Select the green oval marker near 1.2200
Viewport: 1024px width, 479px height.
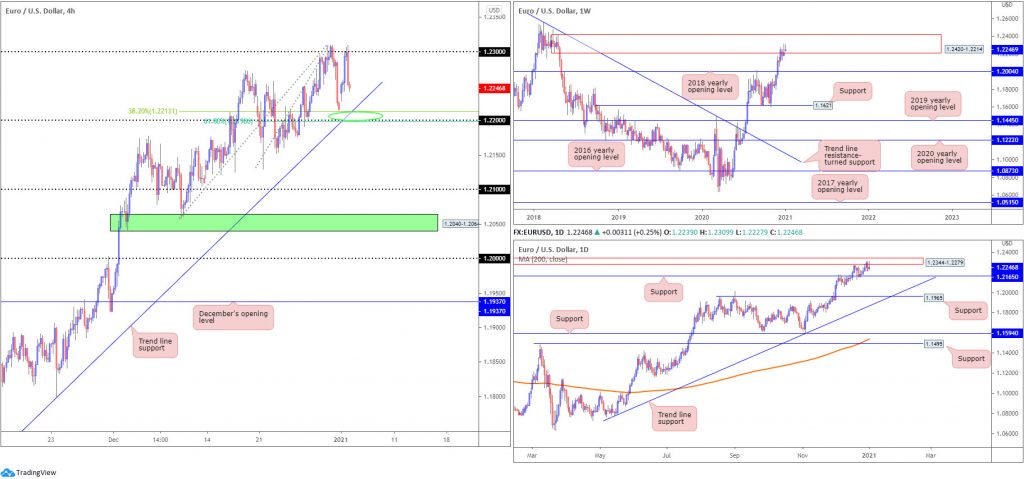[x=355, y=116]
